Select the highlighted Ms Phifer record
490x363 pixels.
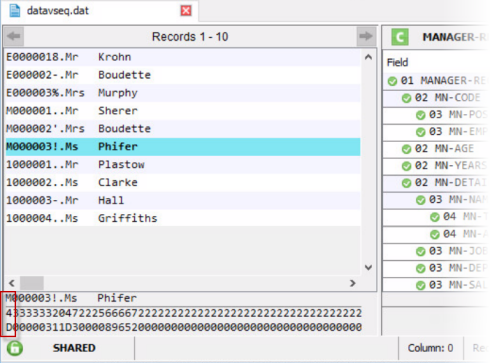[x=183, y=147]
